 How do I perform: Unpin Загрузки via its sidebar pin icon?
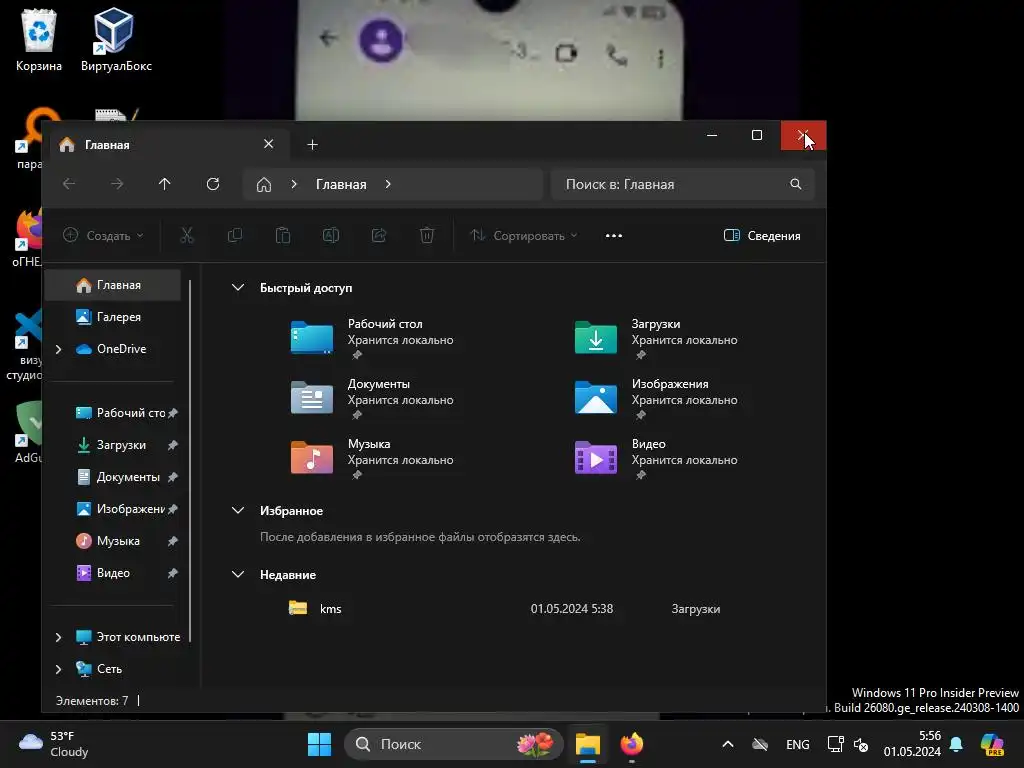(172, 445)
